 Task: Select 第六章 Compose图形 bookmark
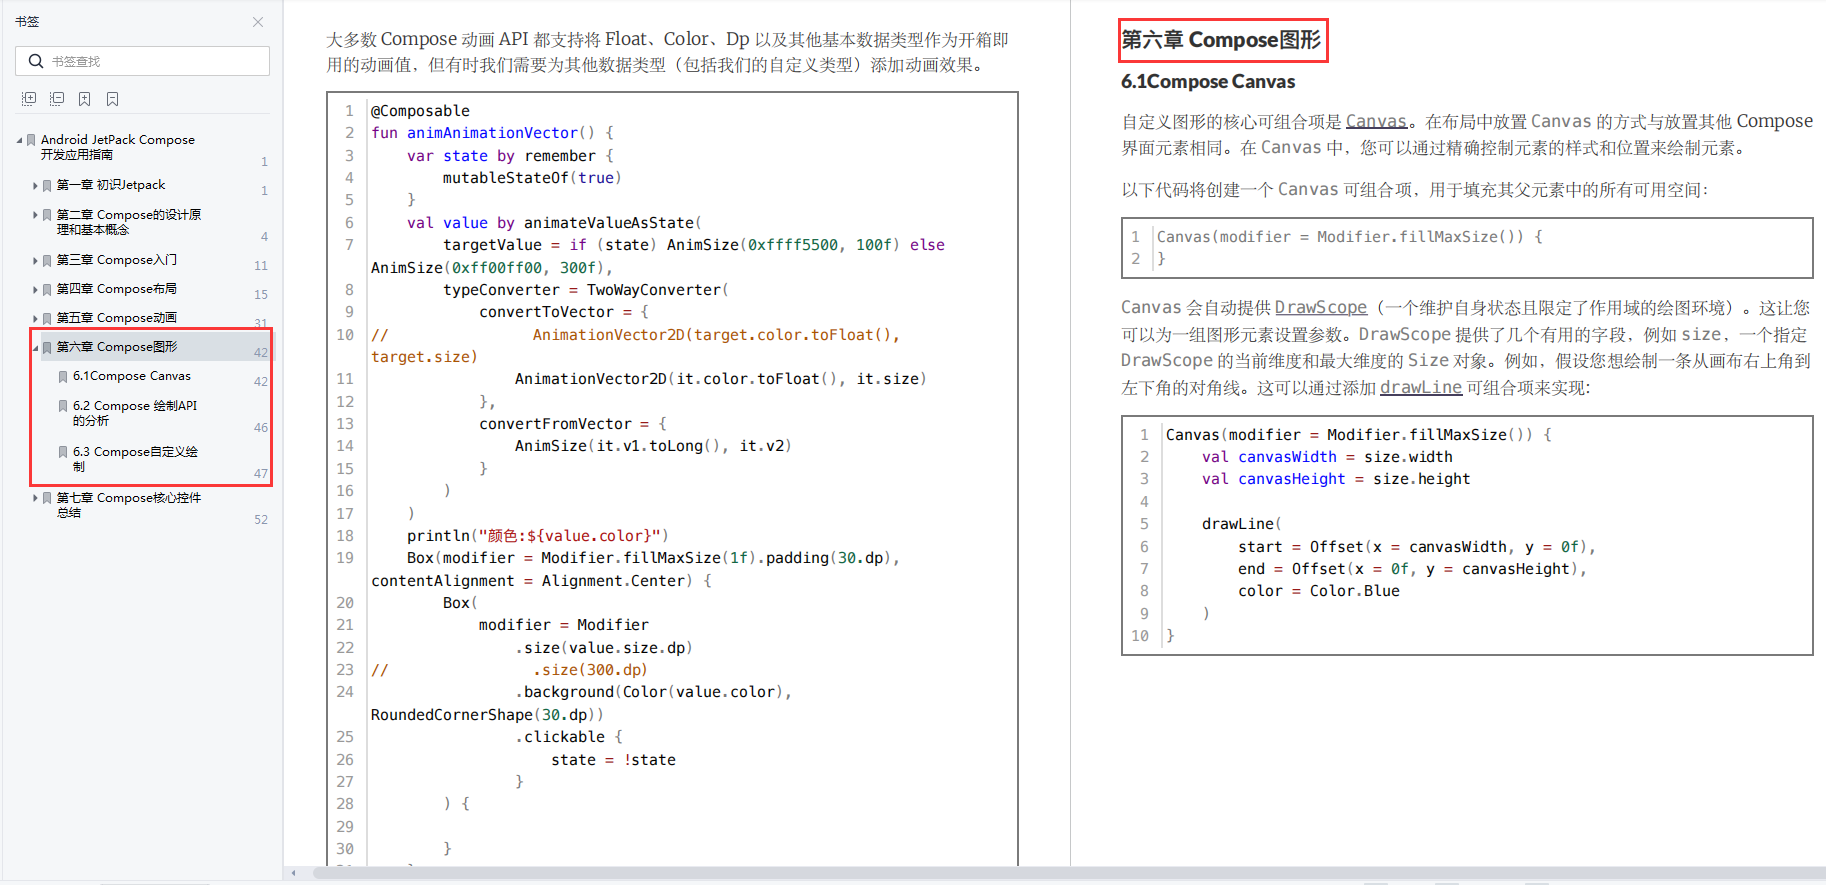pos(117,347)
